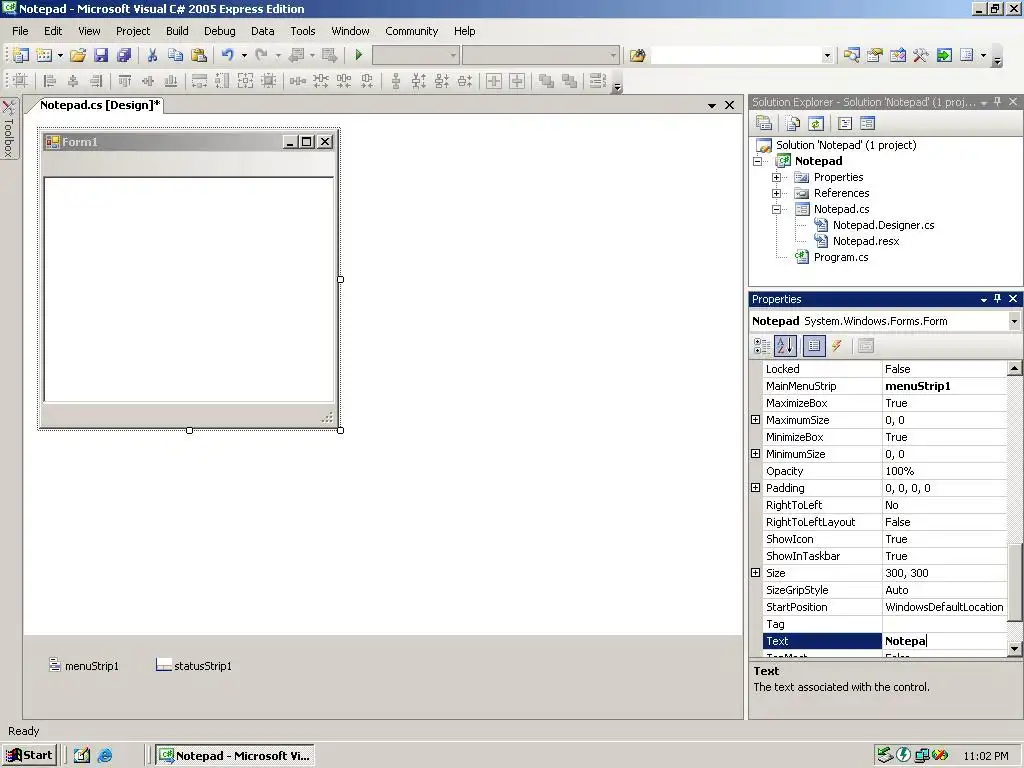Launch Internet Explorer from quick launch
The height and width of the screenshot is (768, 1024).
(104, 756)
